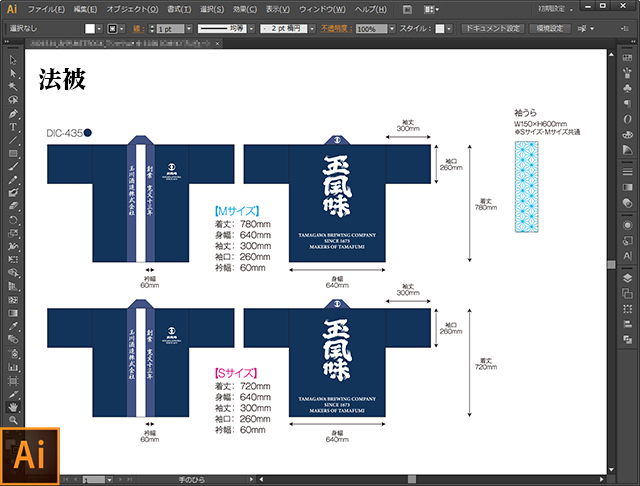
Task: Select the Selection tool (black arrow)
Action: point(13,60)
